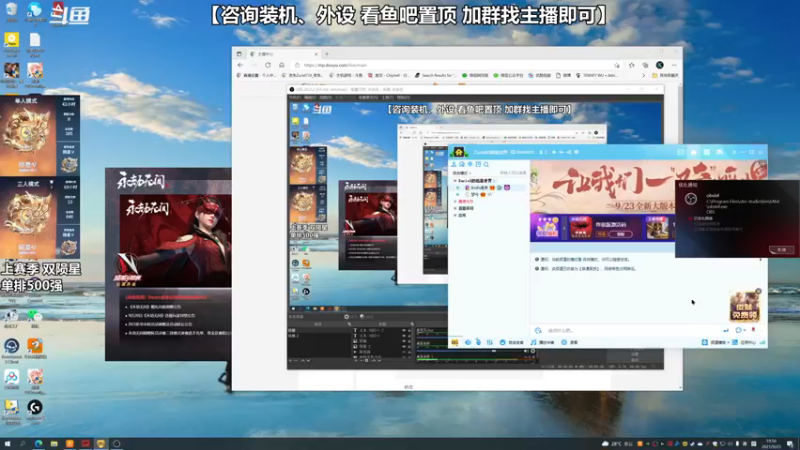
Task: Click the YY chat message input field
Action: point(631,331)
